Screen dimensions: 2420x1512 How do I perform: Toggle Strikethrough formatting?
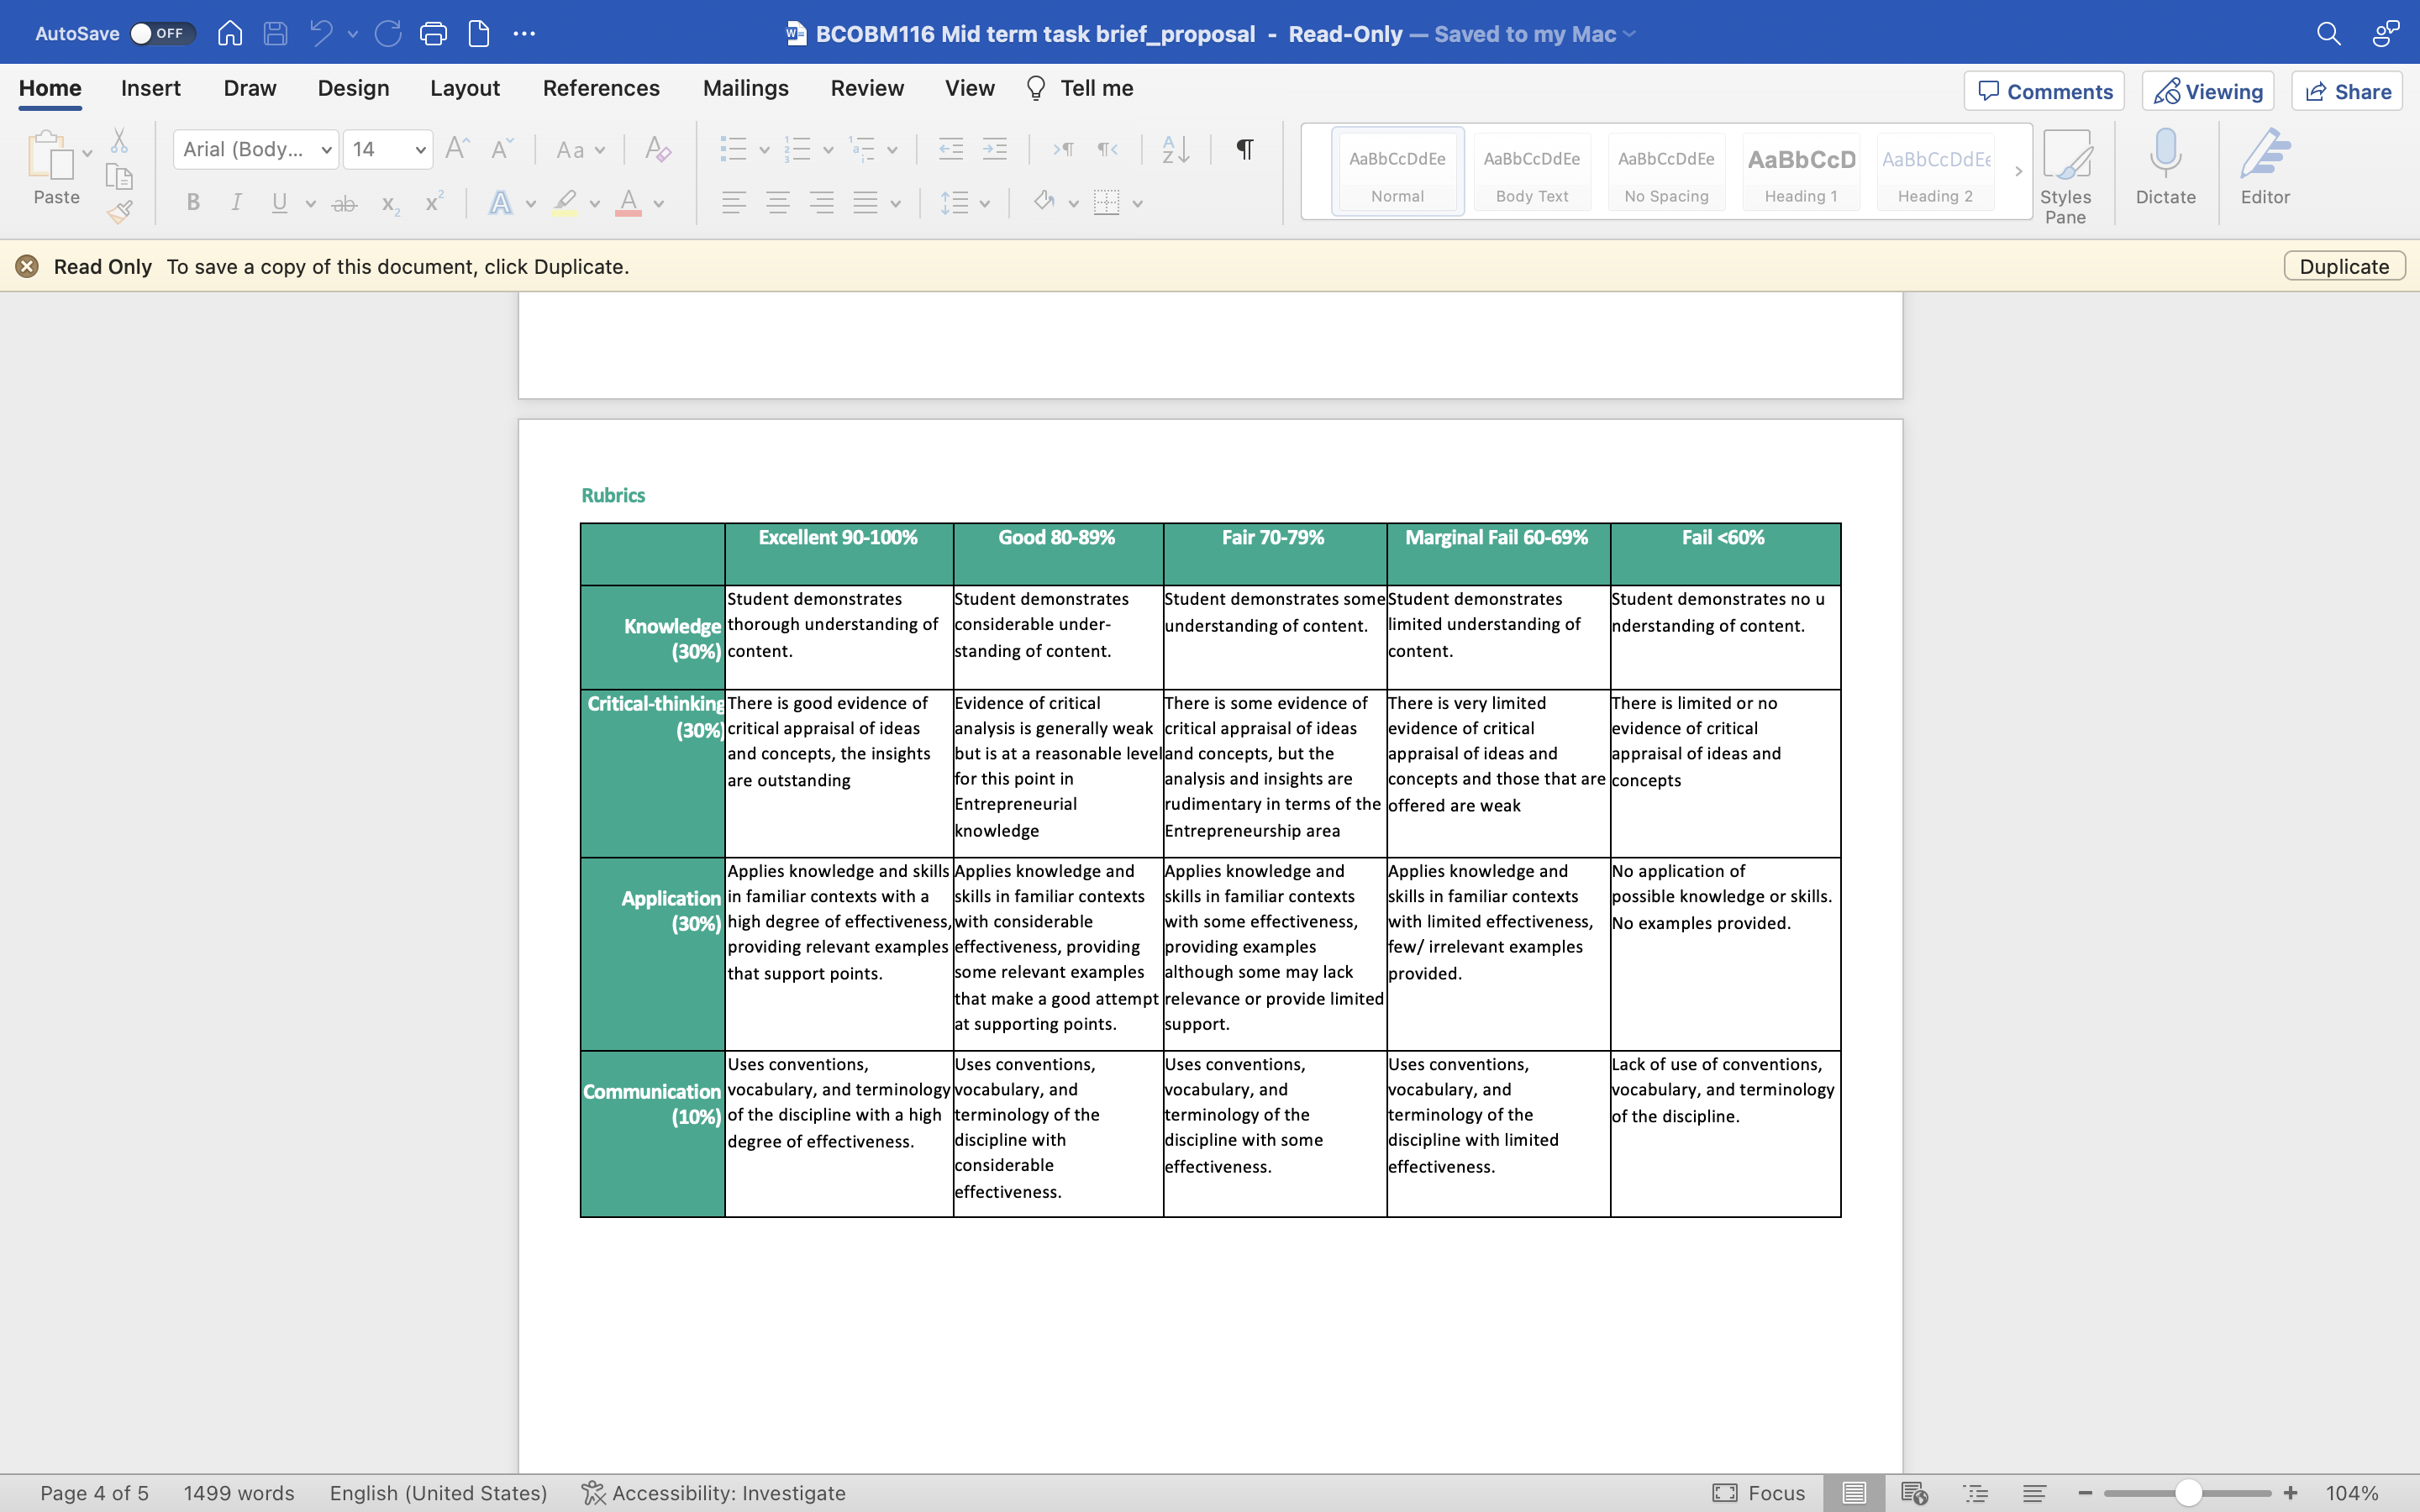pyautogui.click(x=344, y=203)
